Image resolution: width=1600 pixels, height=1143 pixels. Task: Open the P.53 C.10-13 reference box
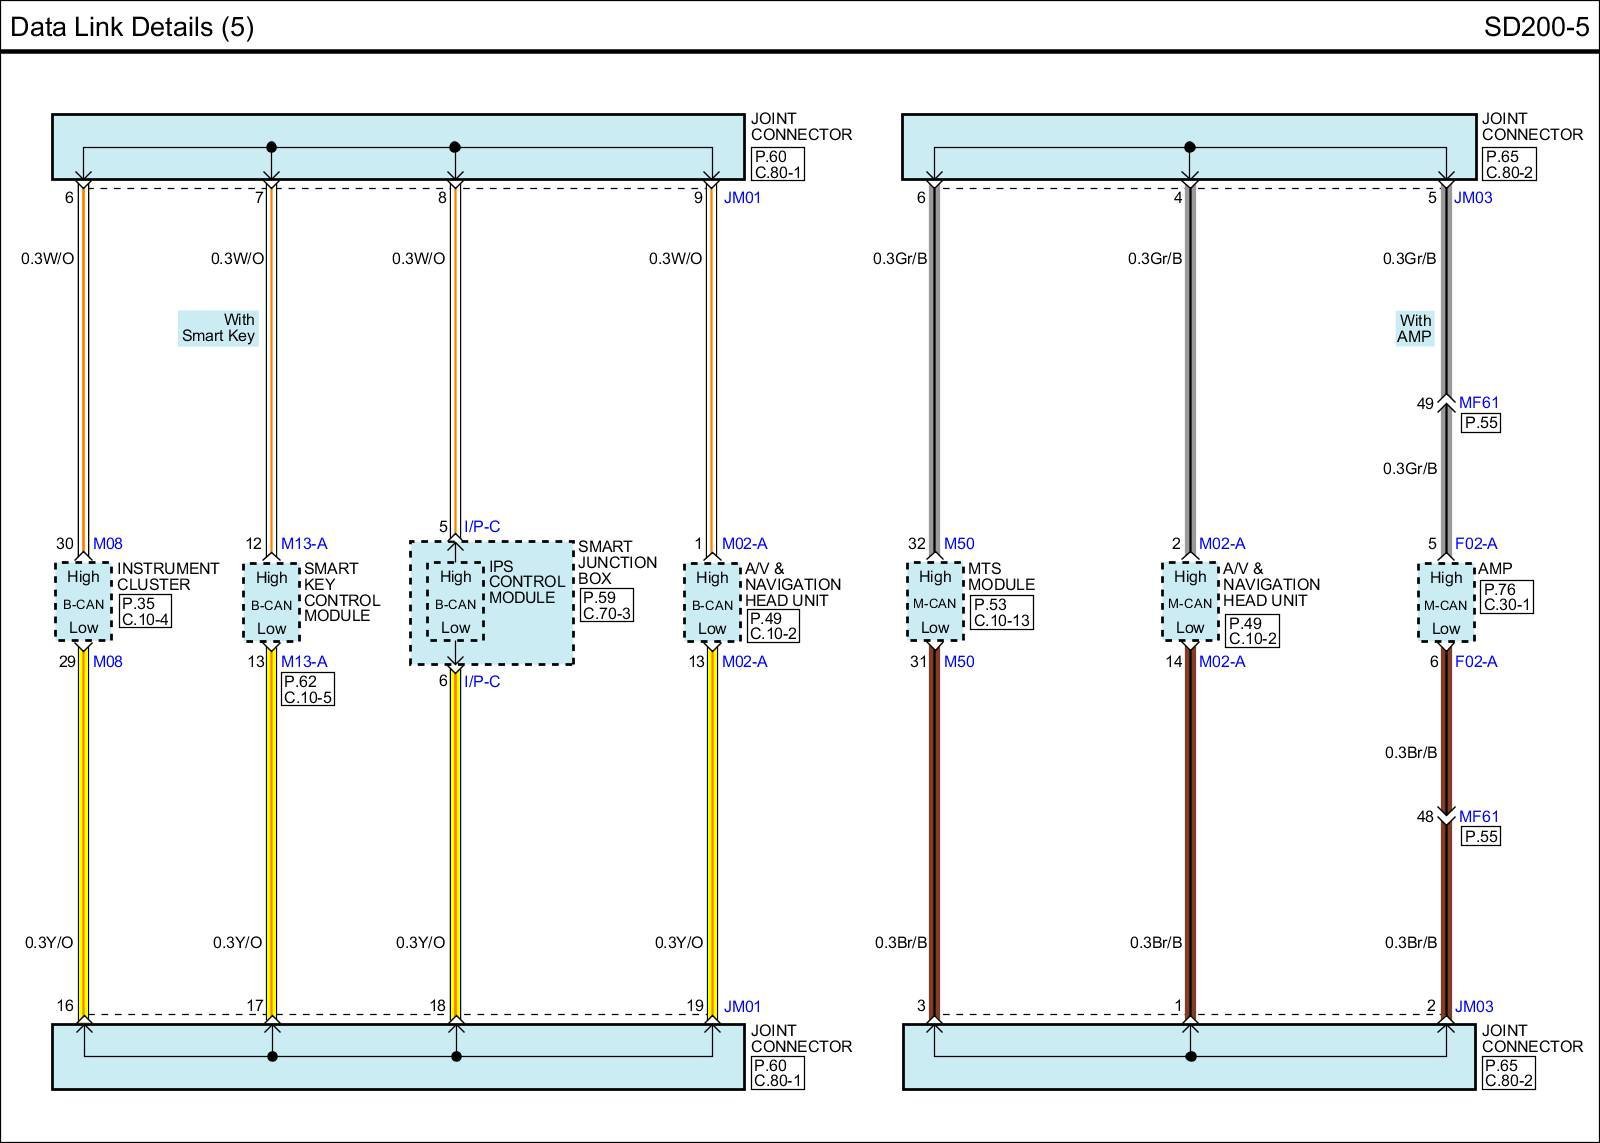1001,612
